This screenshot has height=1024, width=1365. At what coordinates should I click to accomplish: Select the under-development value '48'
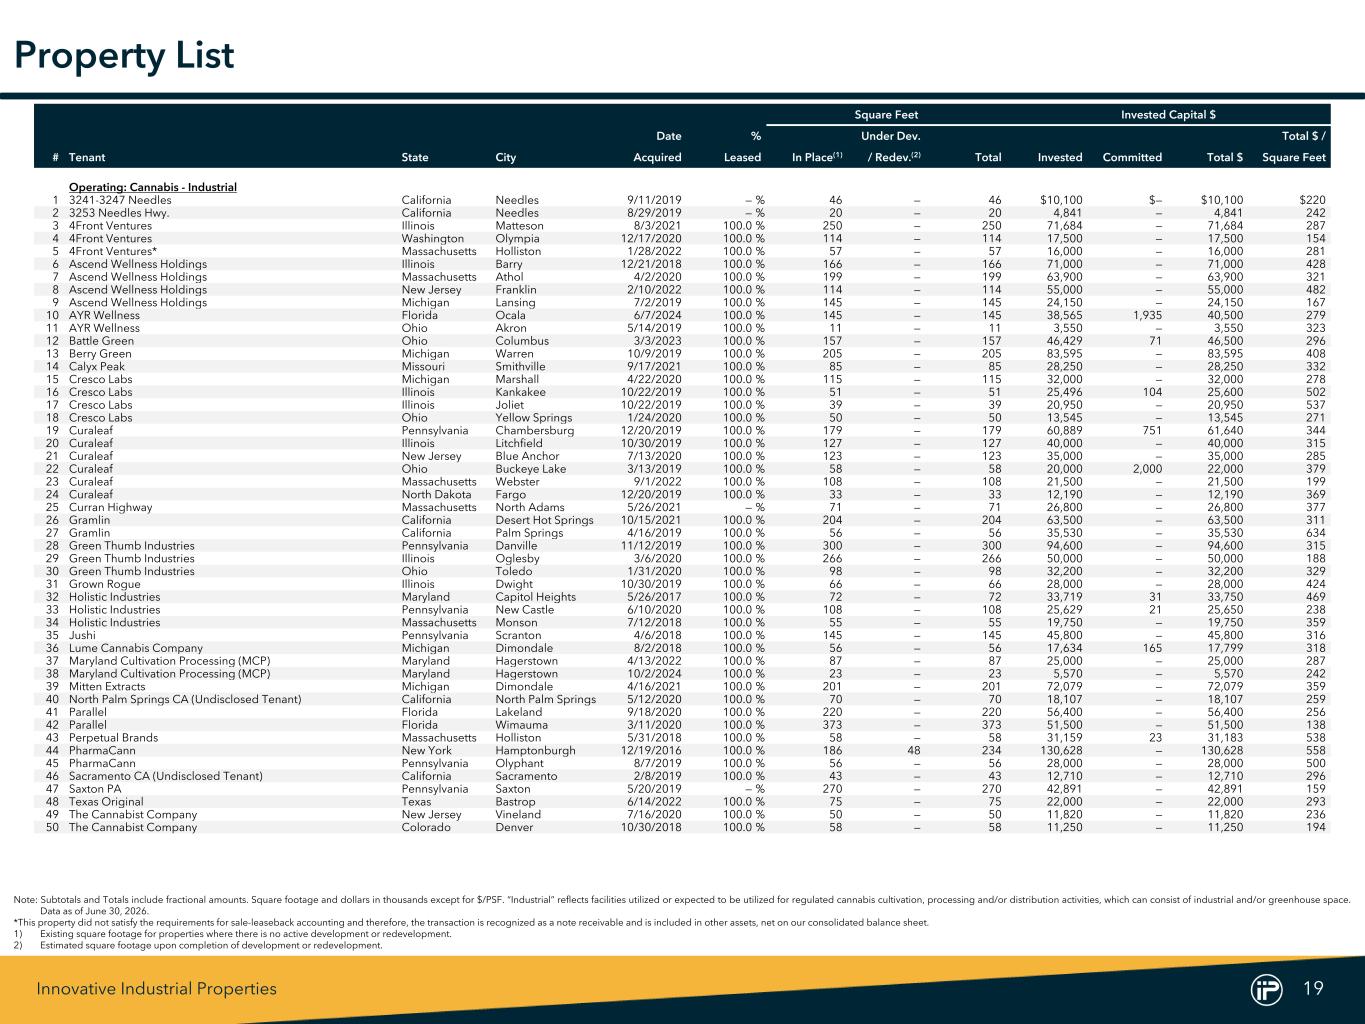(x=913, y=750)
